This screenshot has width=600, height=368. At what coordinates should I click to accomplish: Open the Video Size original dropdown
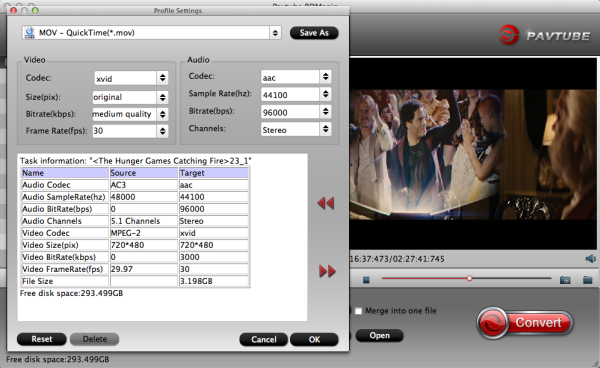[x=130, y=97]
